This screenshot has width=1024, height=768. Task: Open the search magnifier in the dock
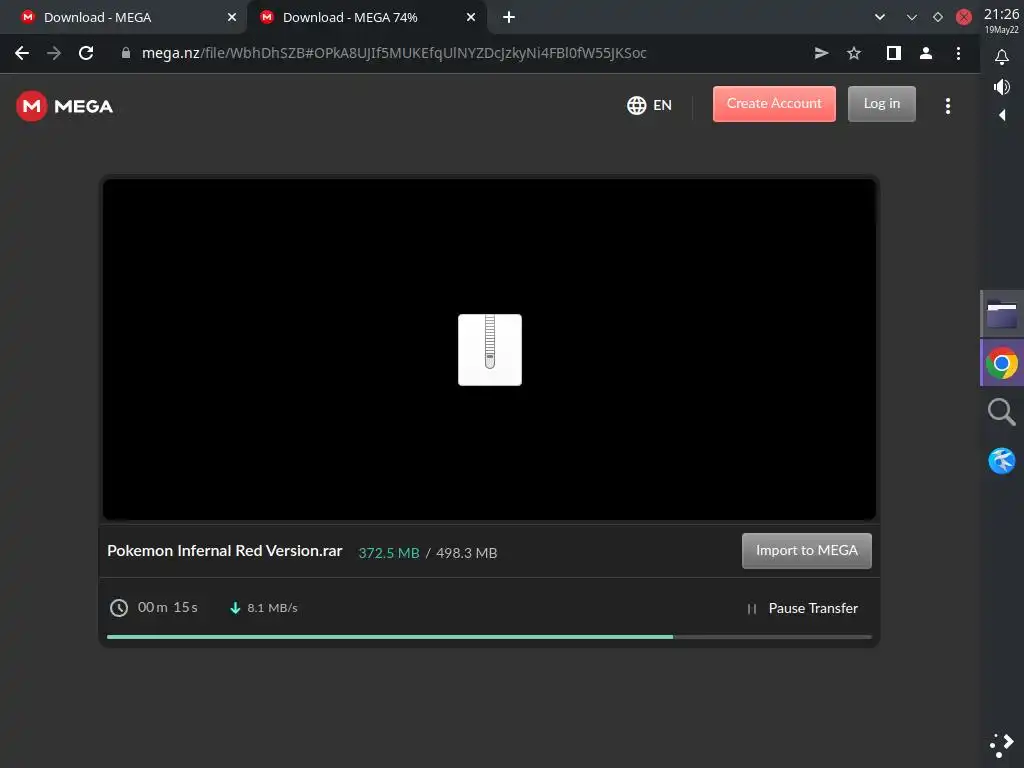(x=1001, y=413)
